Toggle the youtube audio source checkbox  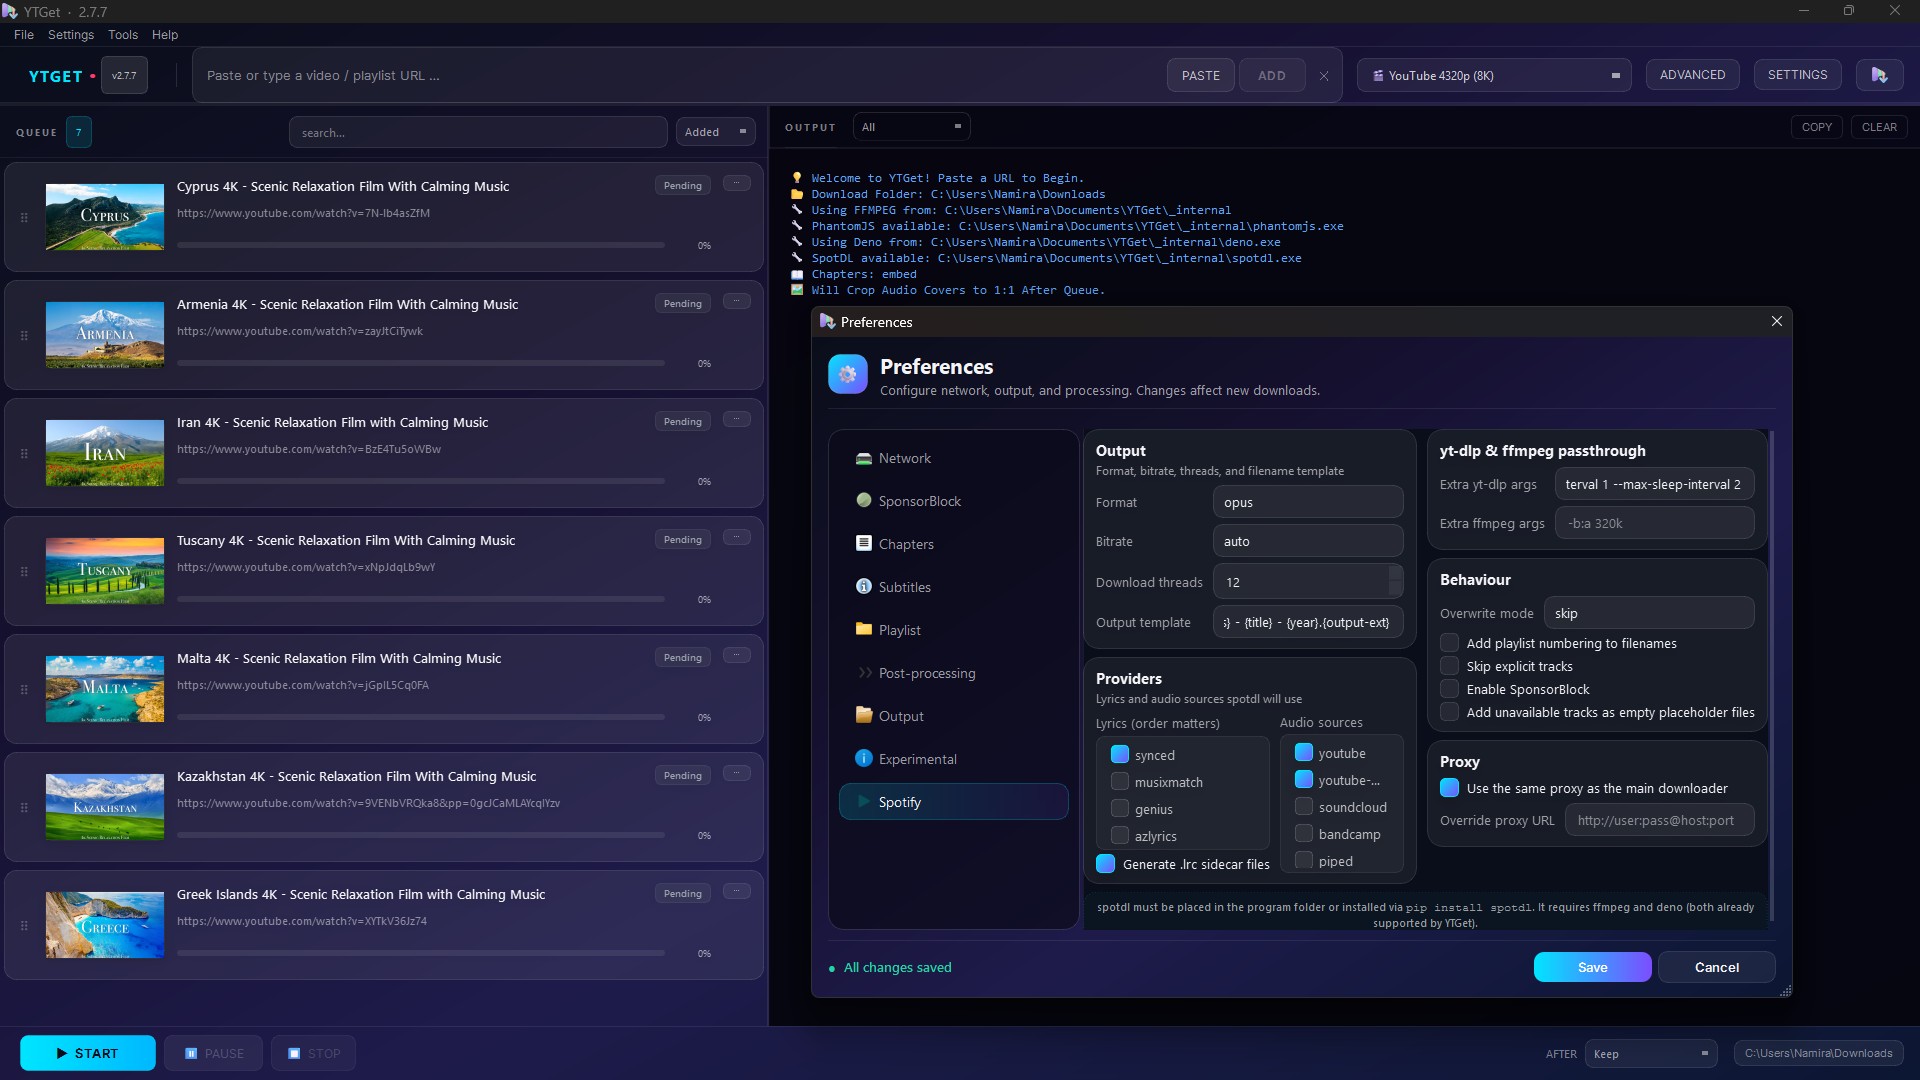click(x=1304, y=753)
